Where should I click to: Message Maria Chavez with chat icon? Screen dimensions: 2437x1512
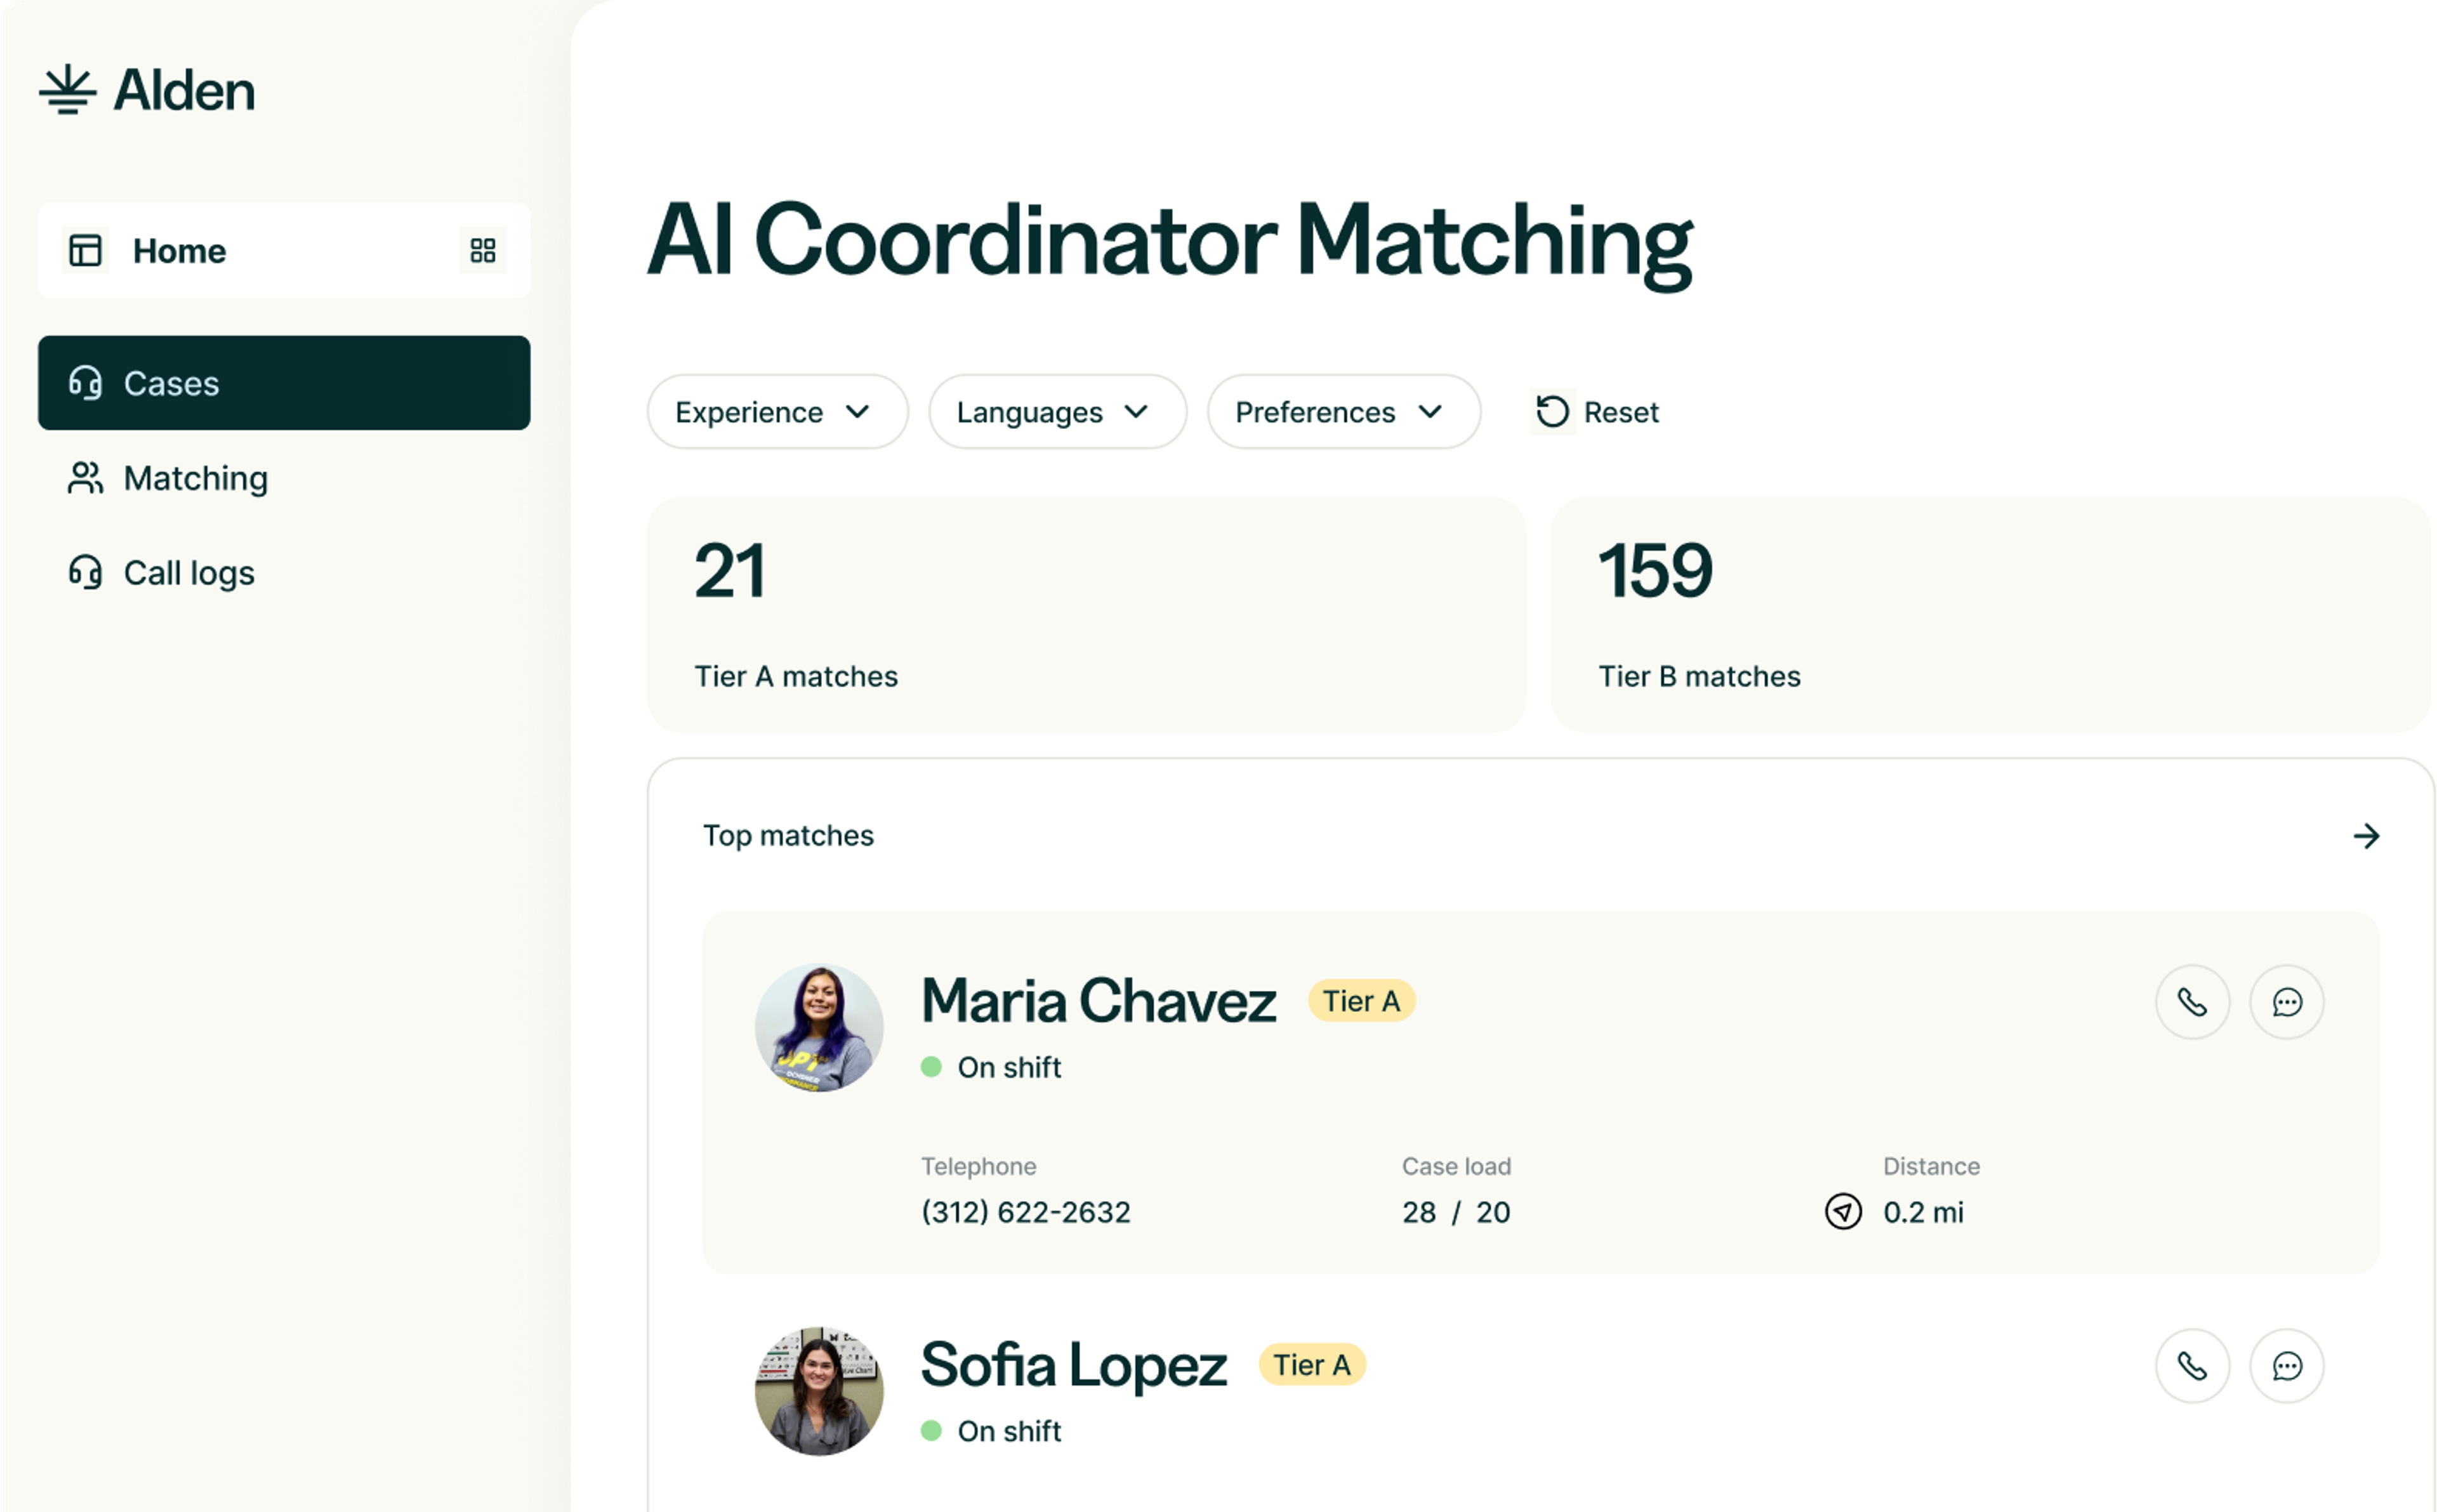point(2287,1002)
